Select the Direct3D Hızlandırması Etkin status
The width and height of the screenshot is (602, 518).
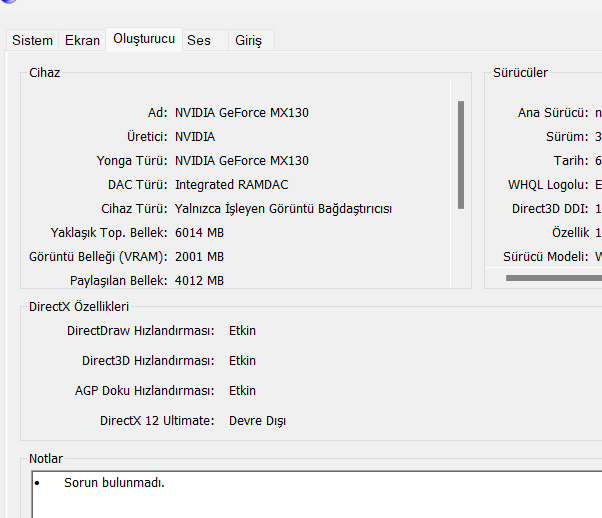[x=242, y=361]
